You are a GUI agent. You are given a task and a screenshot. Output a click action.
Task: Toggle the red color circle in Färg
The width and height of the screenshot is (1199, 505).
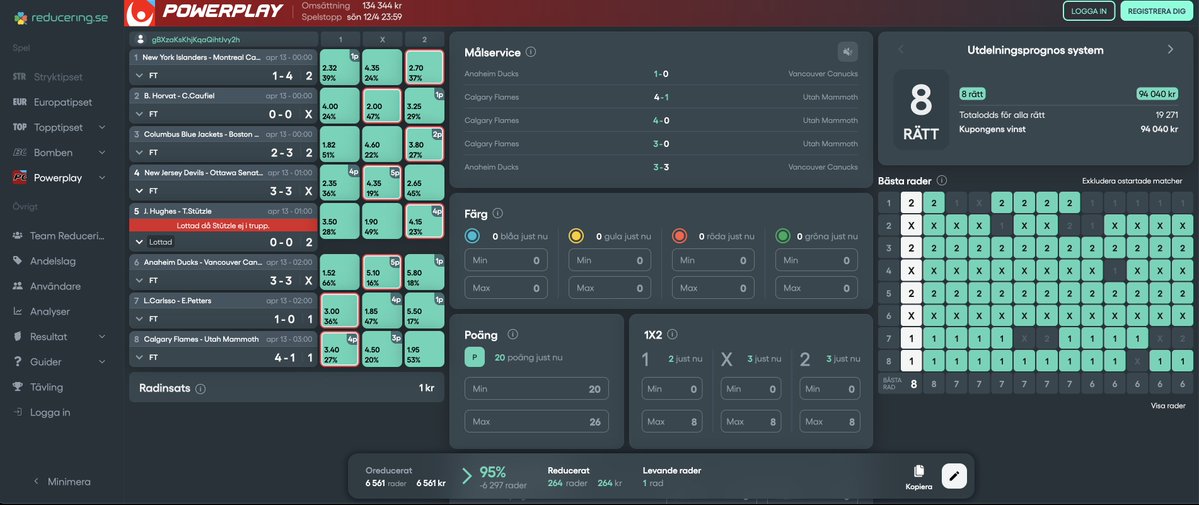(x=681, y=236)
